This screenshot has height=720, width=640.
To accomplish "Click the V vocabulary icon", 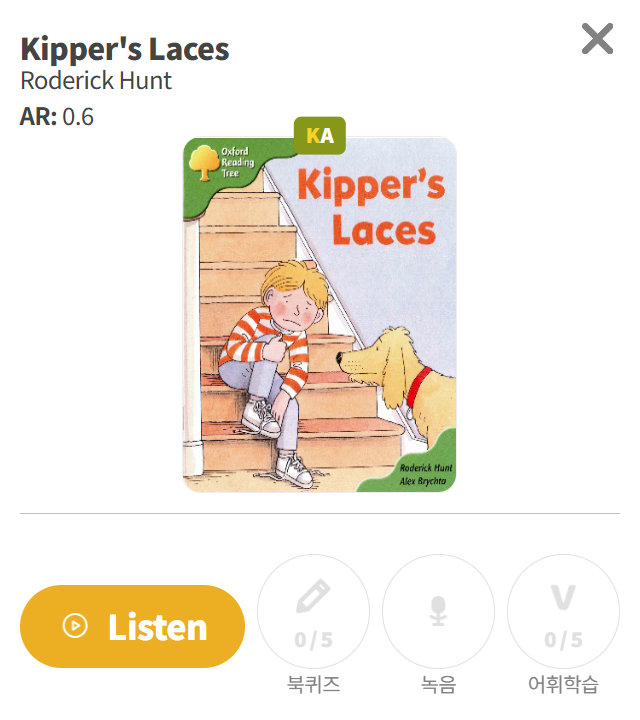I will 563,597.
